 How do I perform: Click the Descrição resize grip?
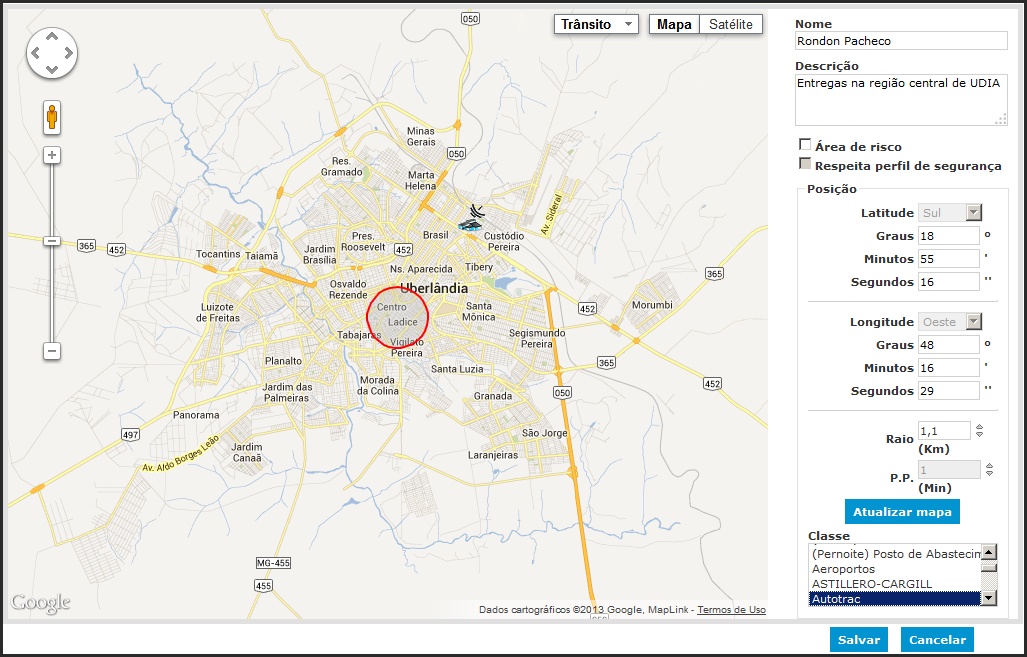[x=1001, y=119]
